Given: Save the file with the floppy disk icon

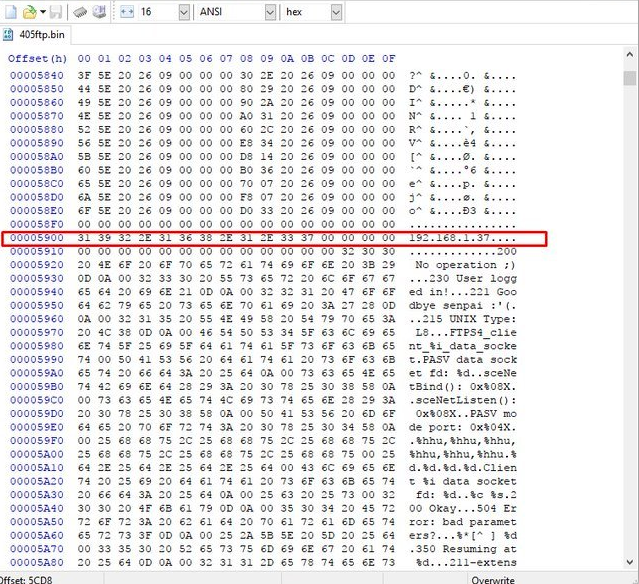Looking at the screenshot, I should [x=56, y=12].
